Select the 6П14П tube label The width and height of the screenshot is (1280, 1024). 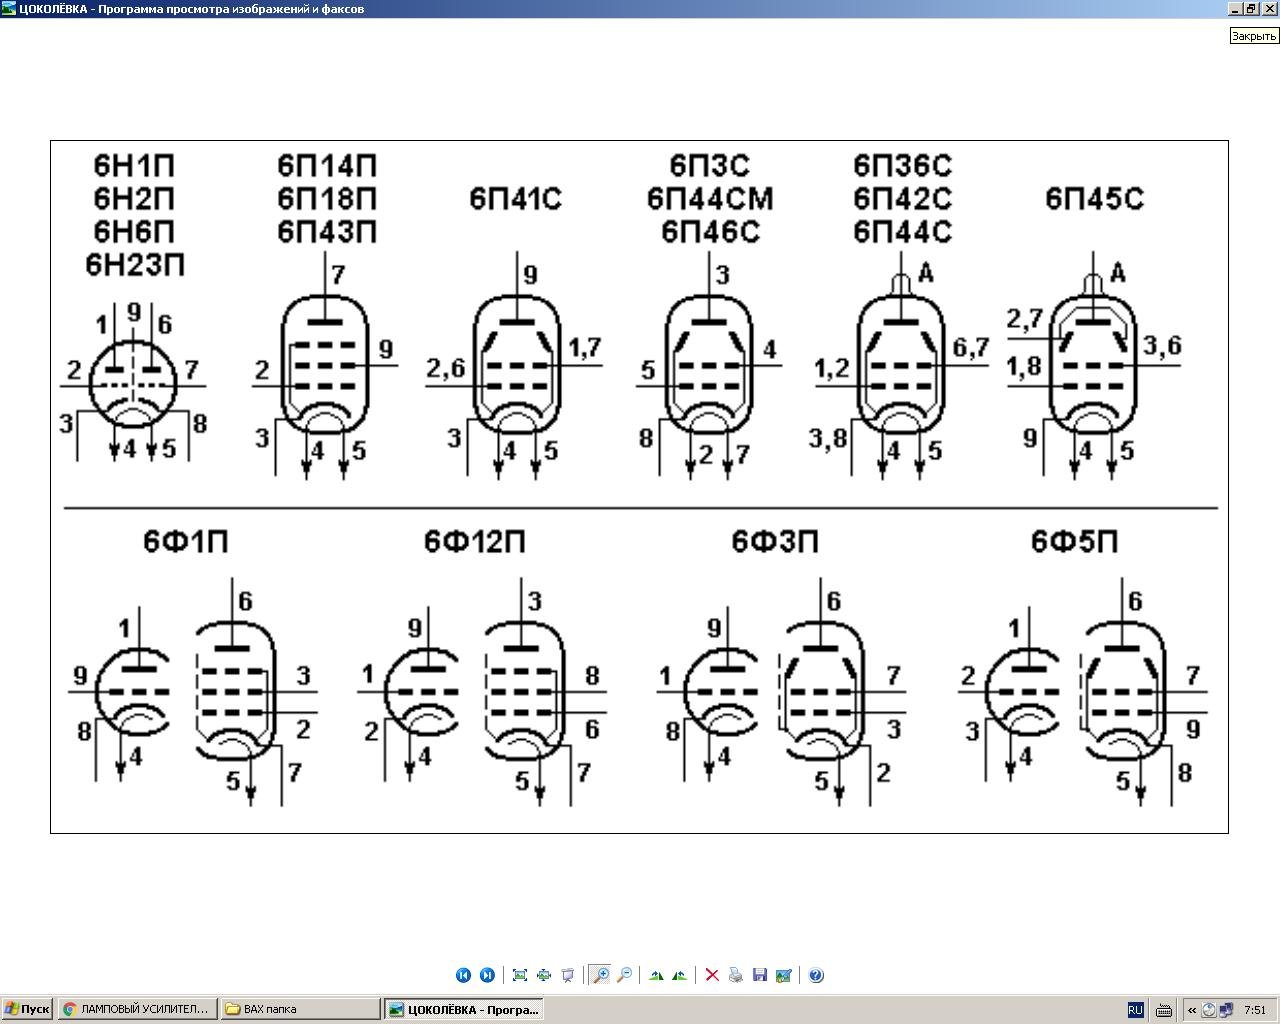point(327,165)
